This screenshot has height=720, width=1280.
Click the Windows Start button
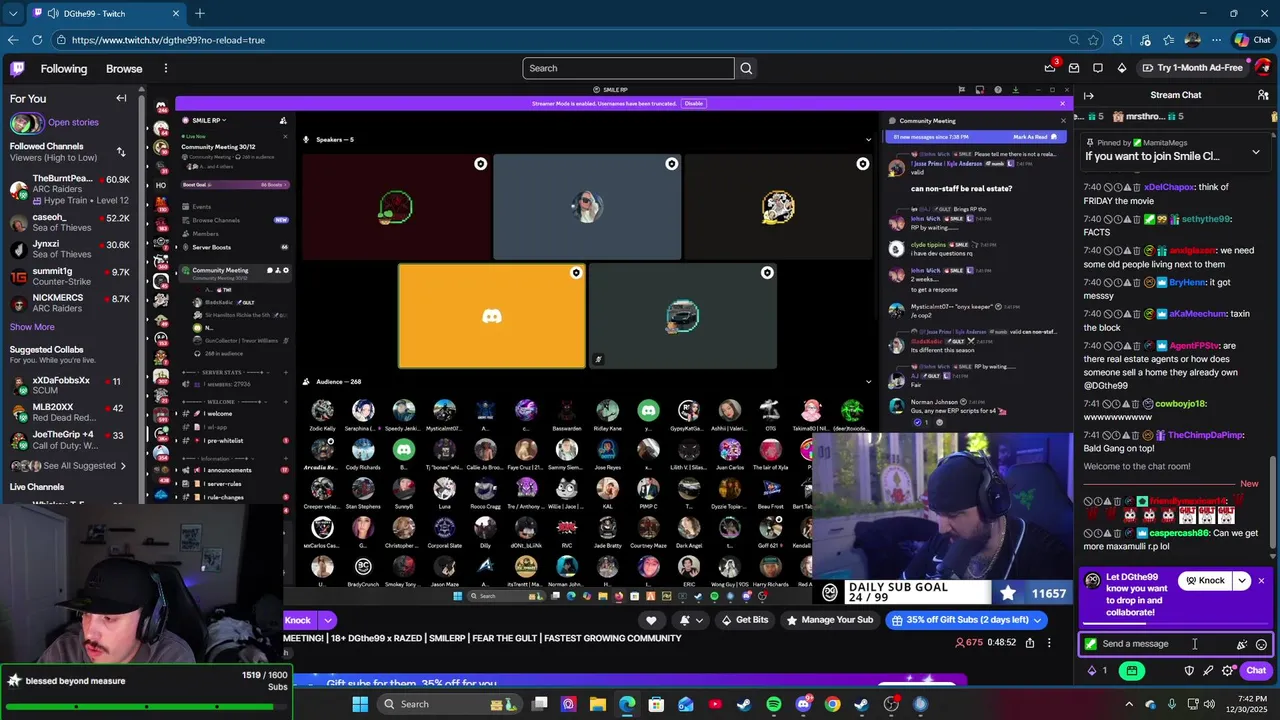coord(360,704)
